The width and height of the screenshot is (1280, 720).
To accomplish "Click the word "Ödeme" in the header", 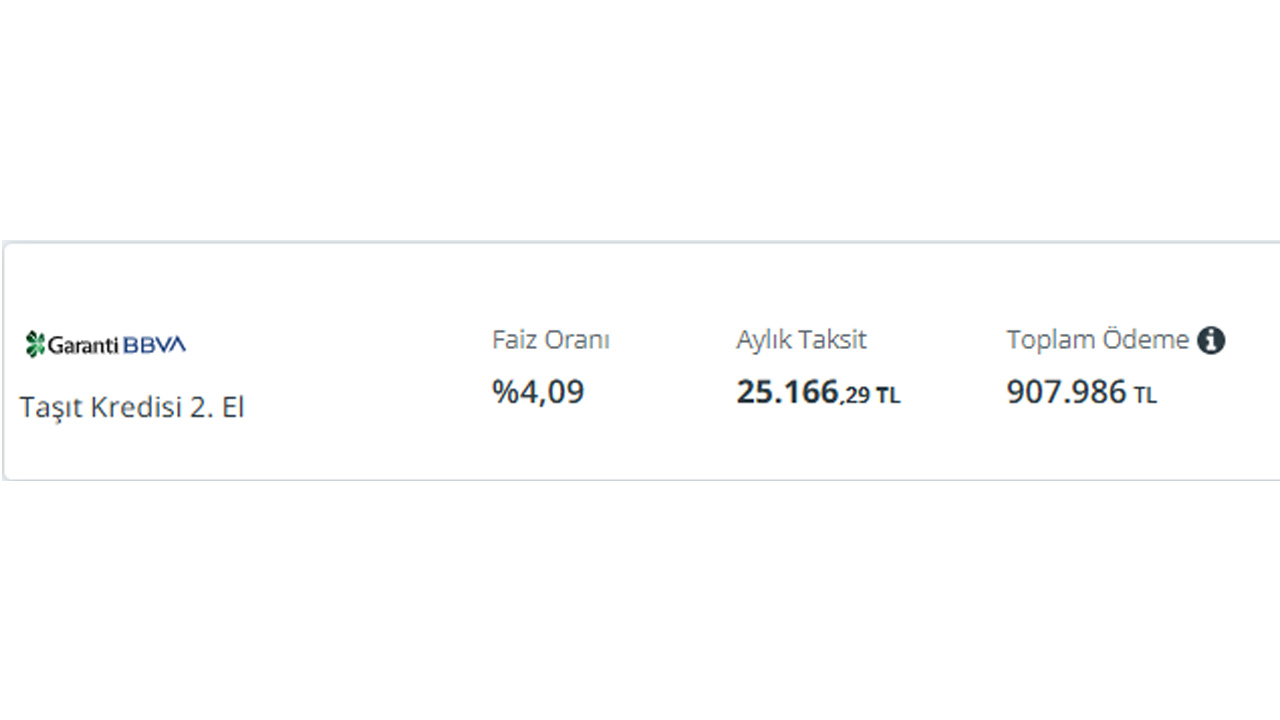I will [1146, 340].
